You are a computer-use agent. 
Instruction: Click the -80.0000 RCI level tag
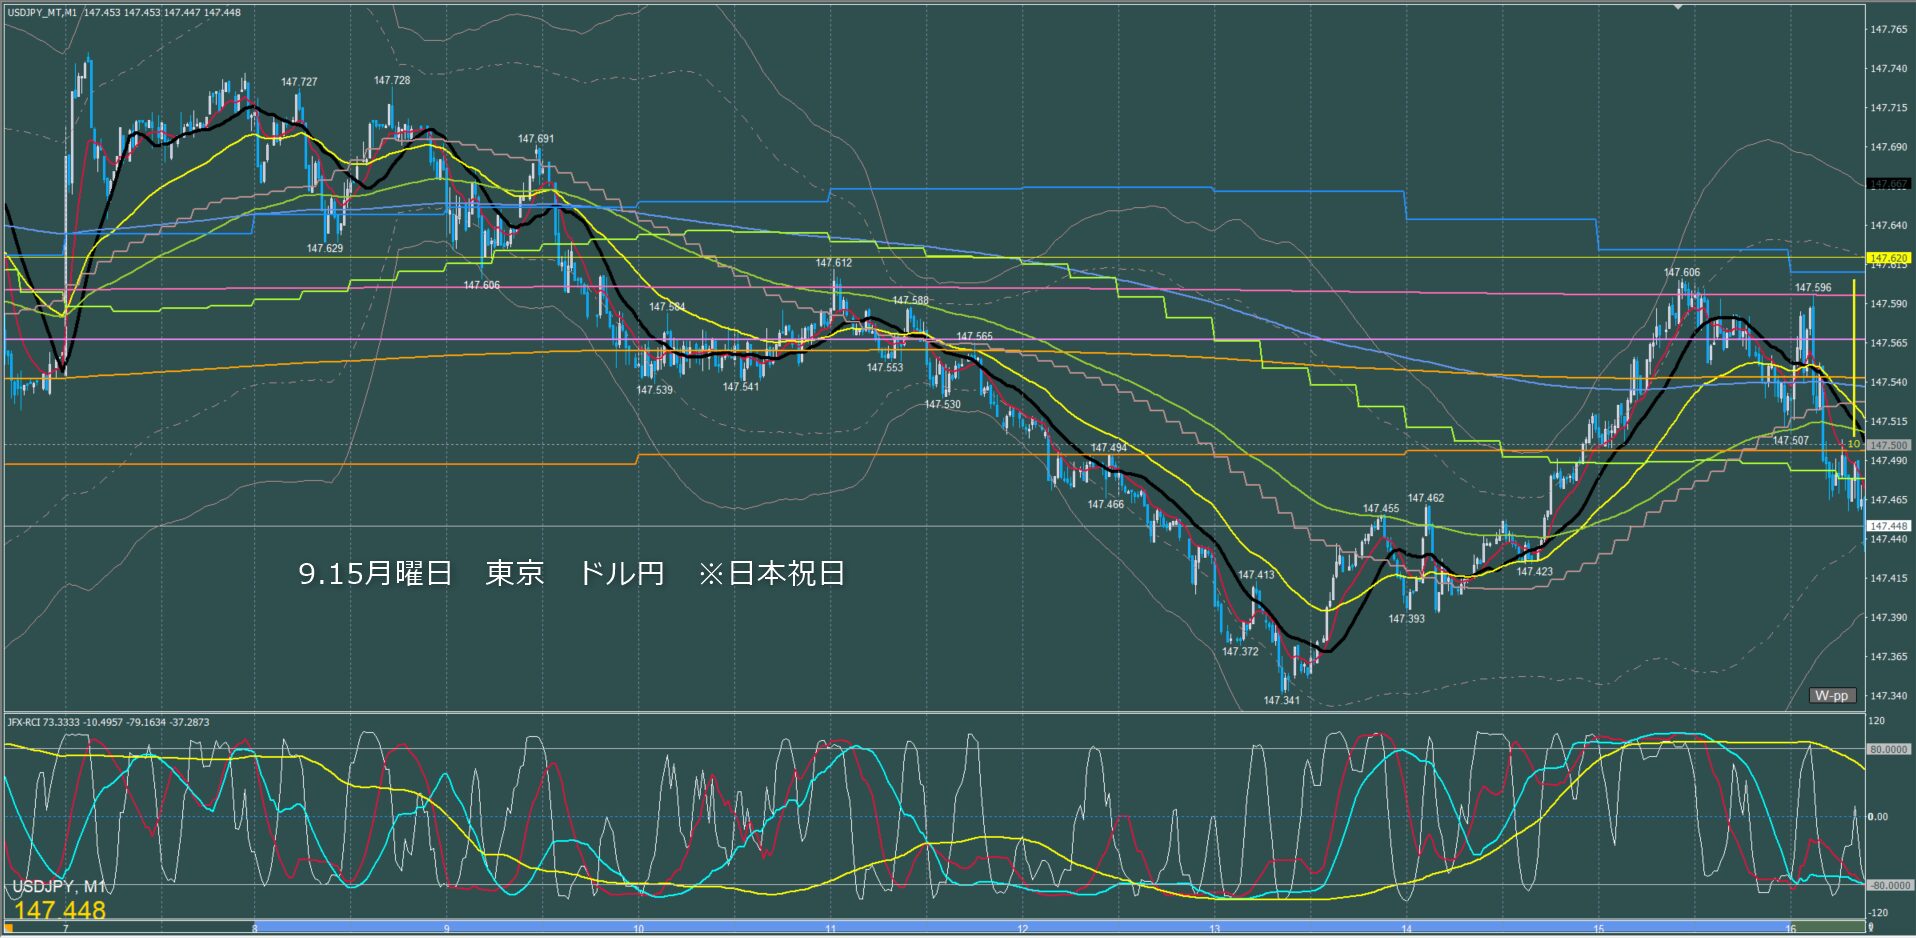click(x=1888, y=885)
